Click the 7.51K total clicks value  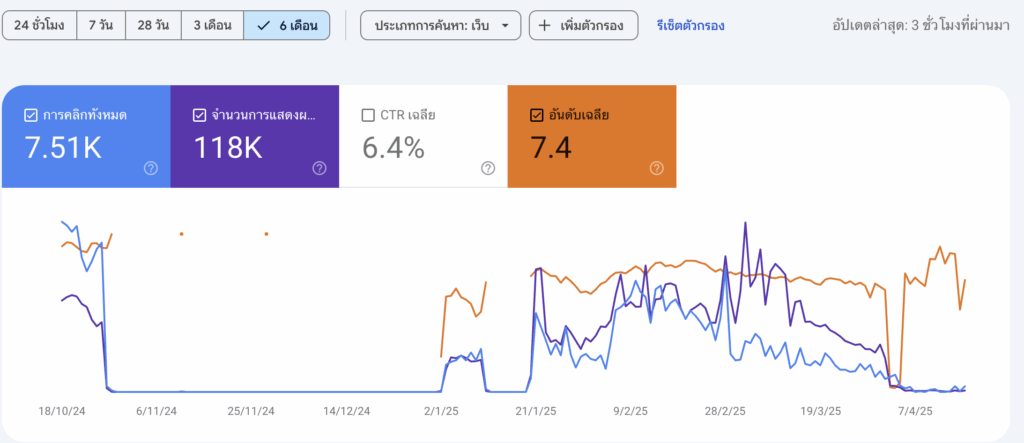pos(63,148)
